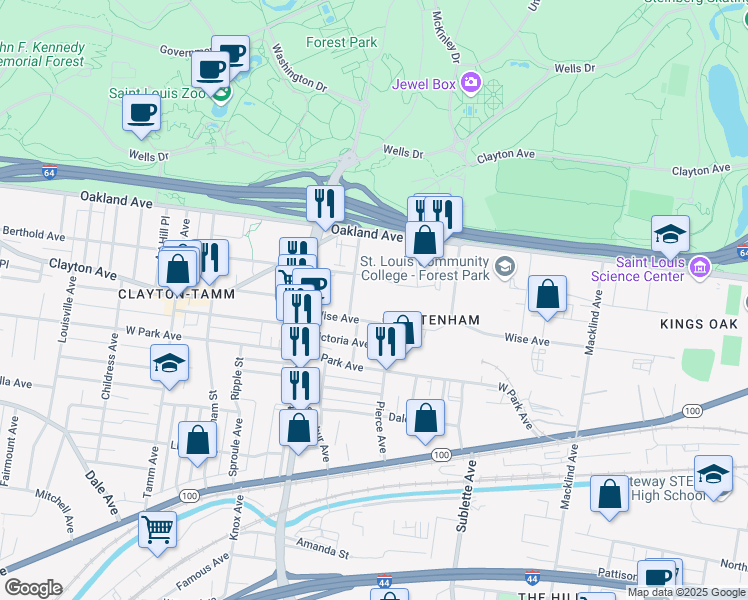Click the Route 100 shield near Sublette Ave
Viewport: 748px width, 600px height.
point(441,455)
